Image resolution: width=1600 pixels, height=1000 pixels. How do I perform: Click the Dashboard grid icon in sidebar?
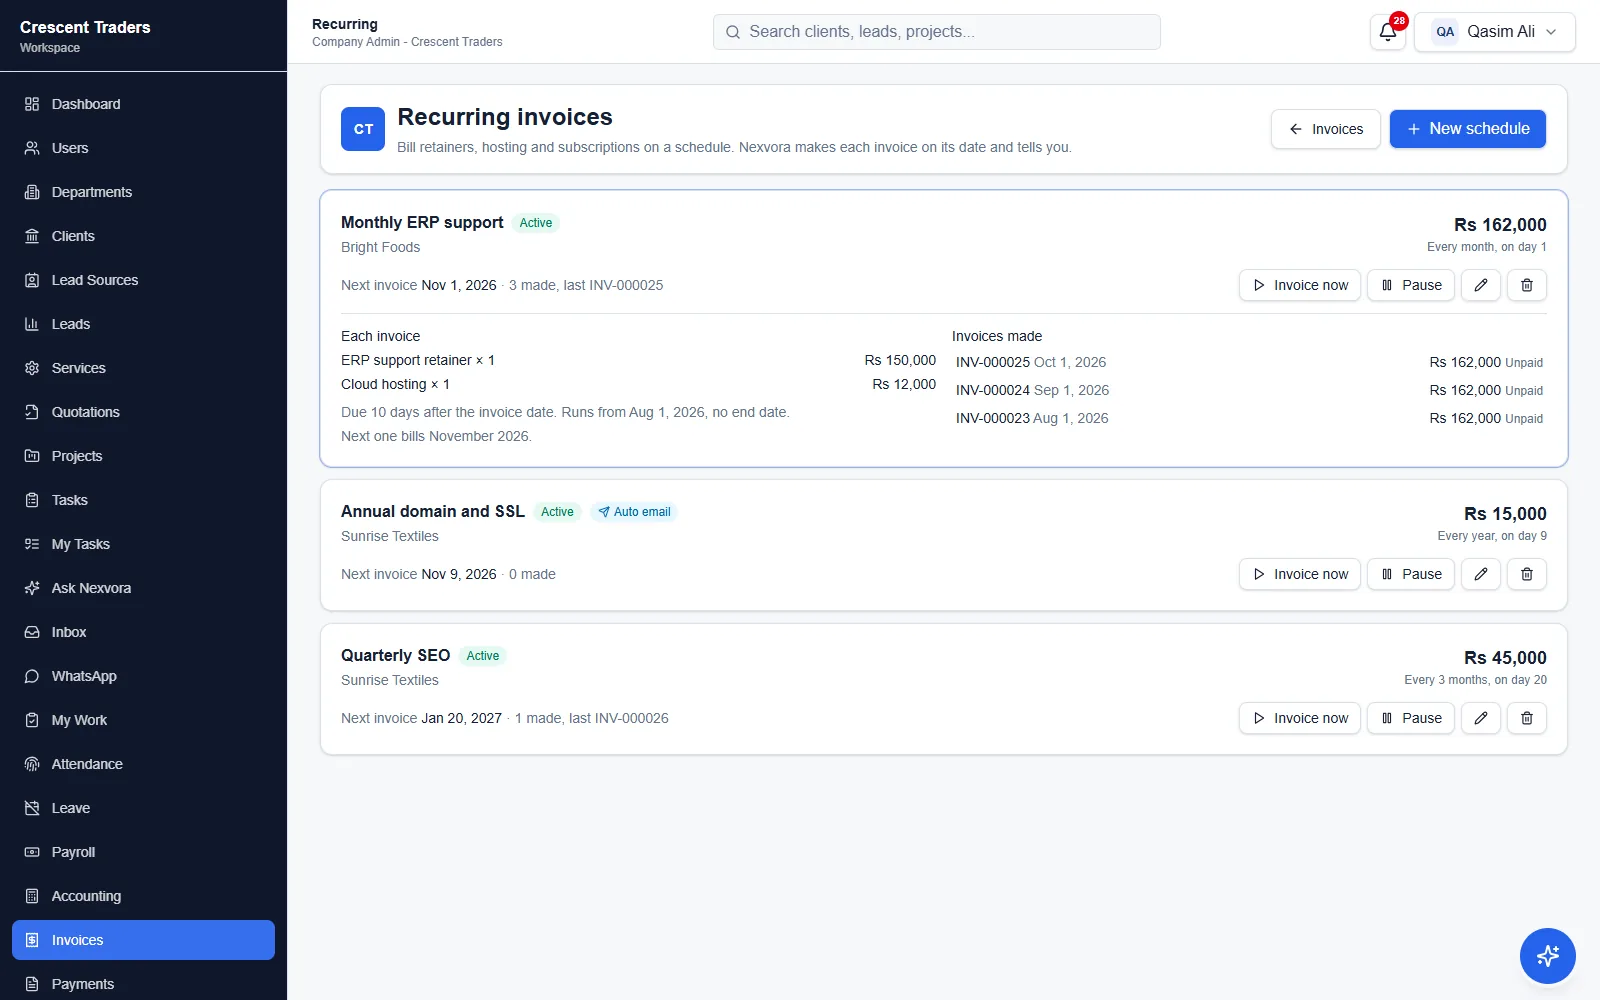pyautogui.click(x=32, y=104)
